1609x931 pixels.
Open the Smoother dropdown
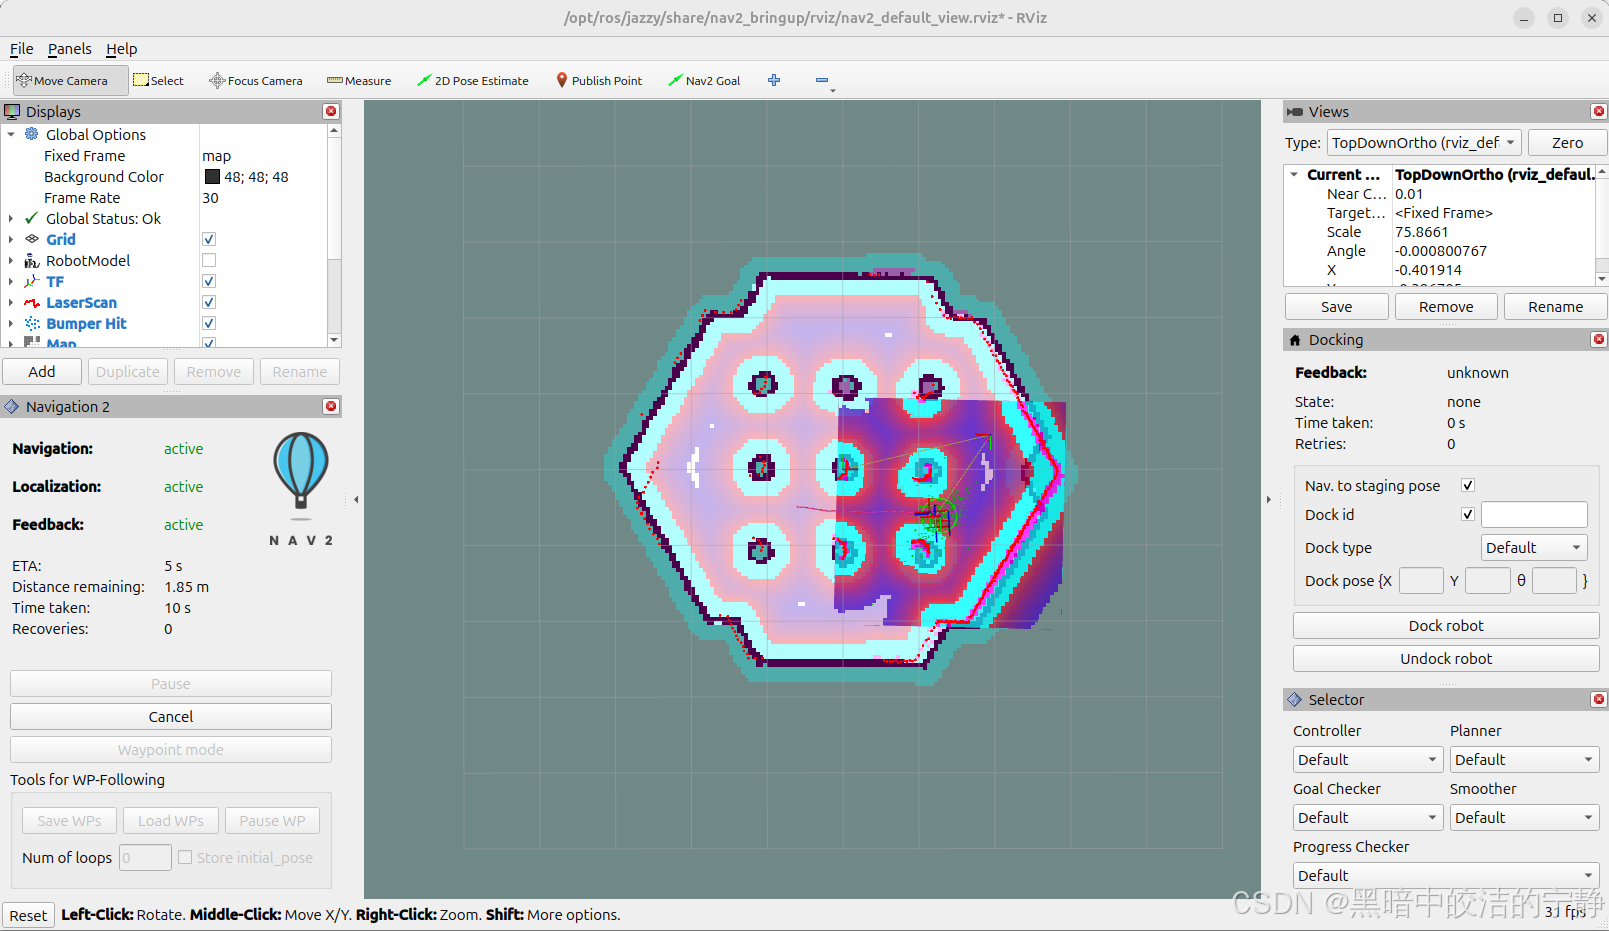click(1524, 817)
